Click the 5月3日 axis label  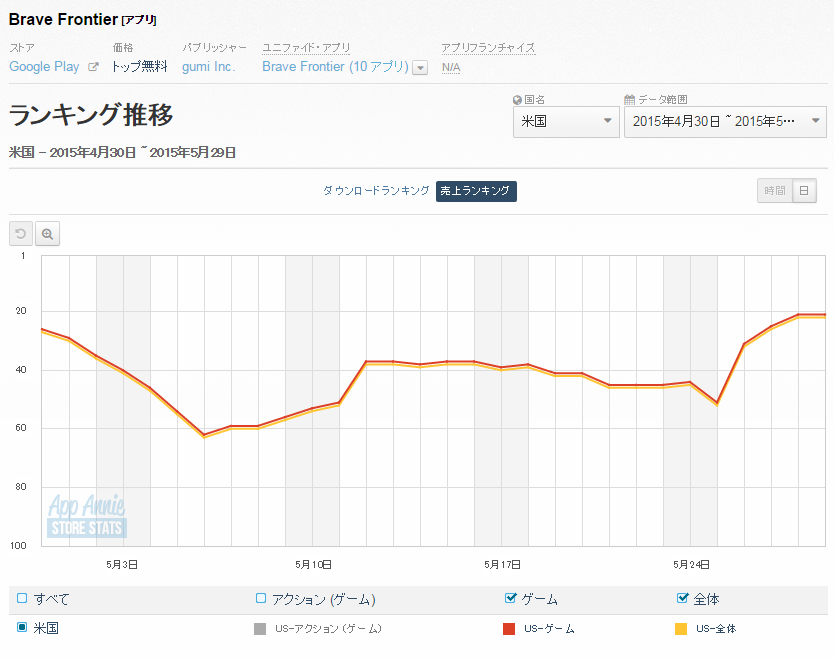coord(122,564)
